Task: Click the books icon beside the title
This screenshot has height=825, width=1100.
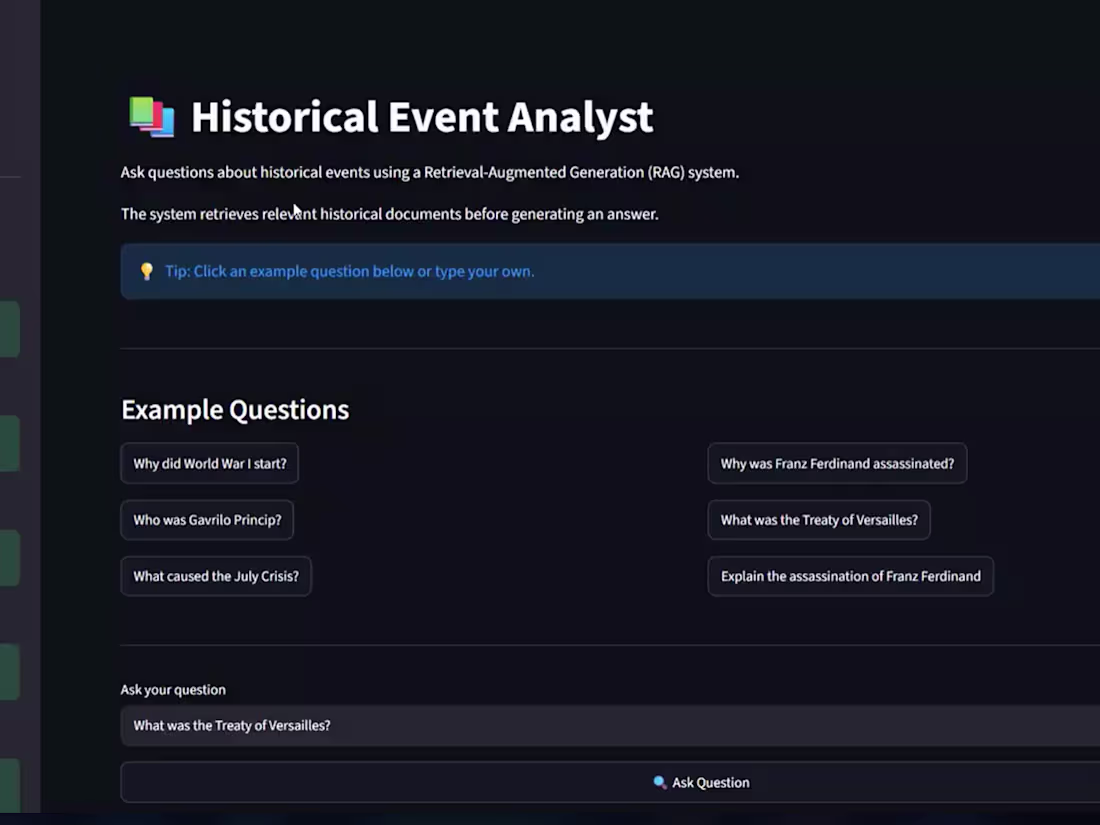Action: pyautogui.click(x=152, y=116)
